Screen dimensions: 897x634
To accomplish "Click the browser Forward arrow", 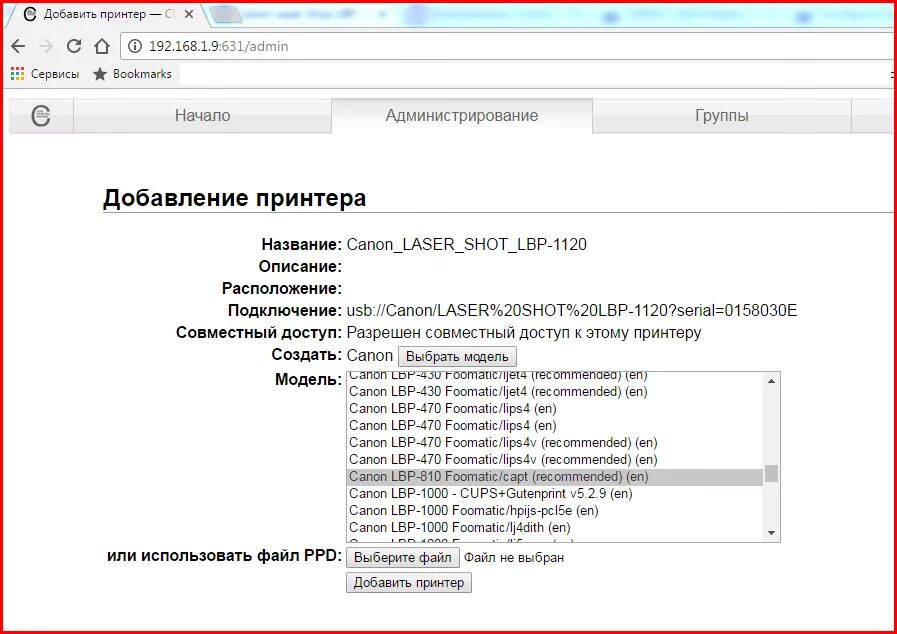I will click(46, 46).
